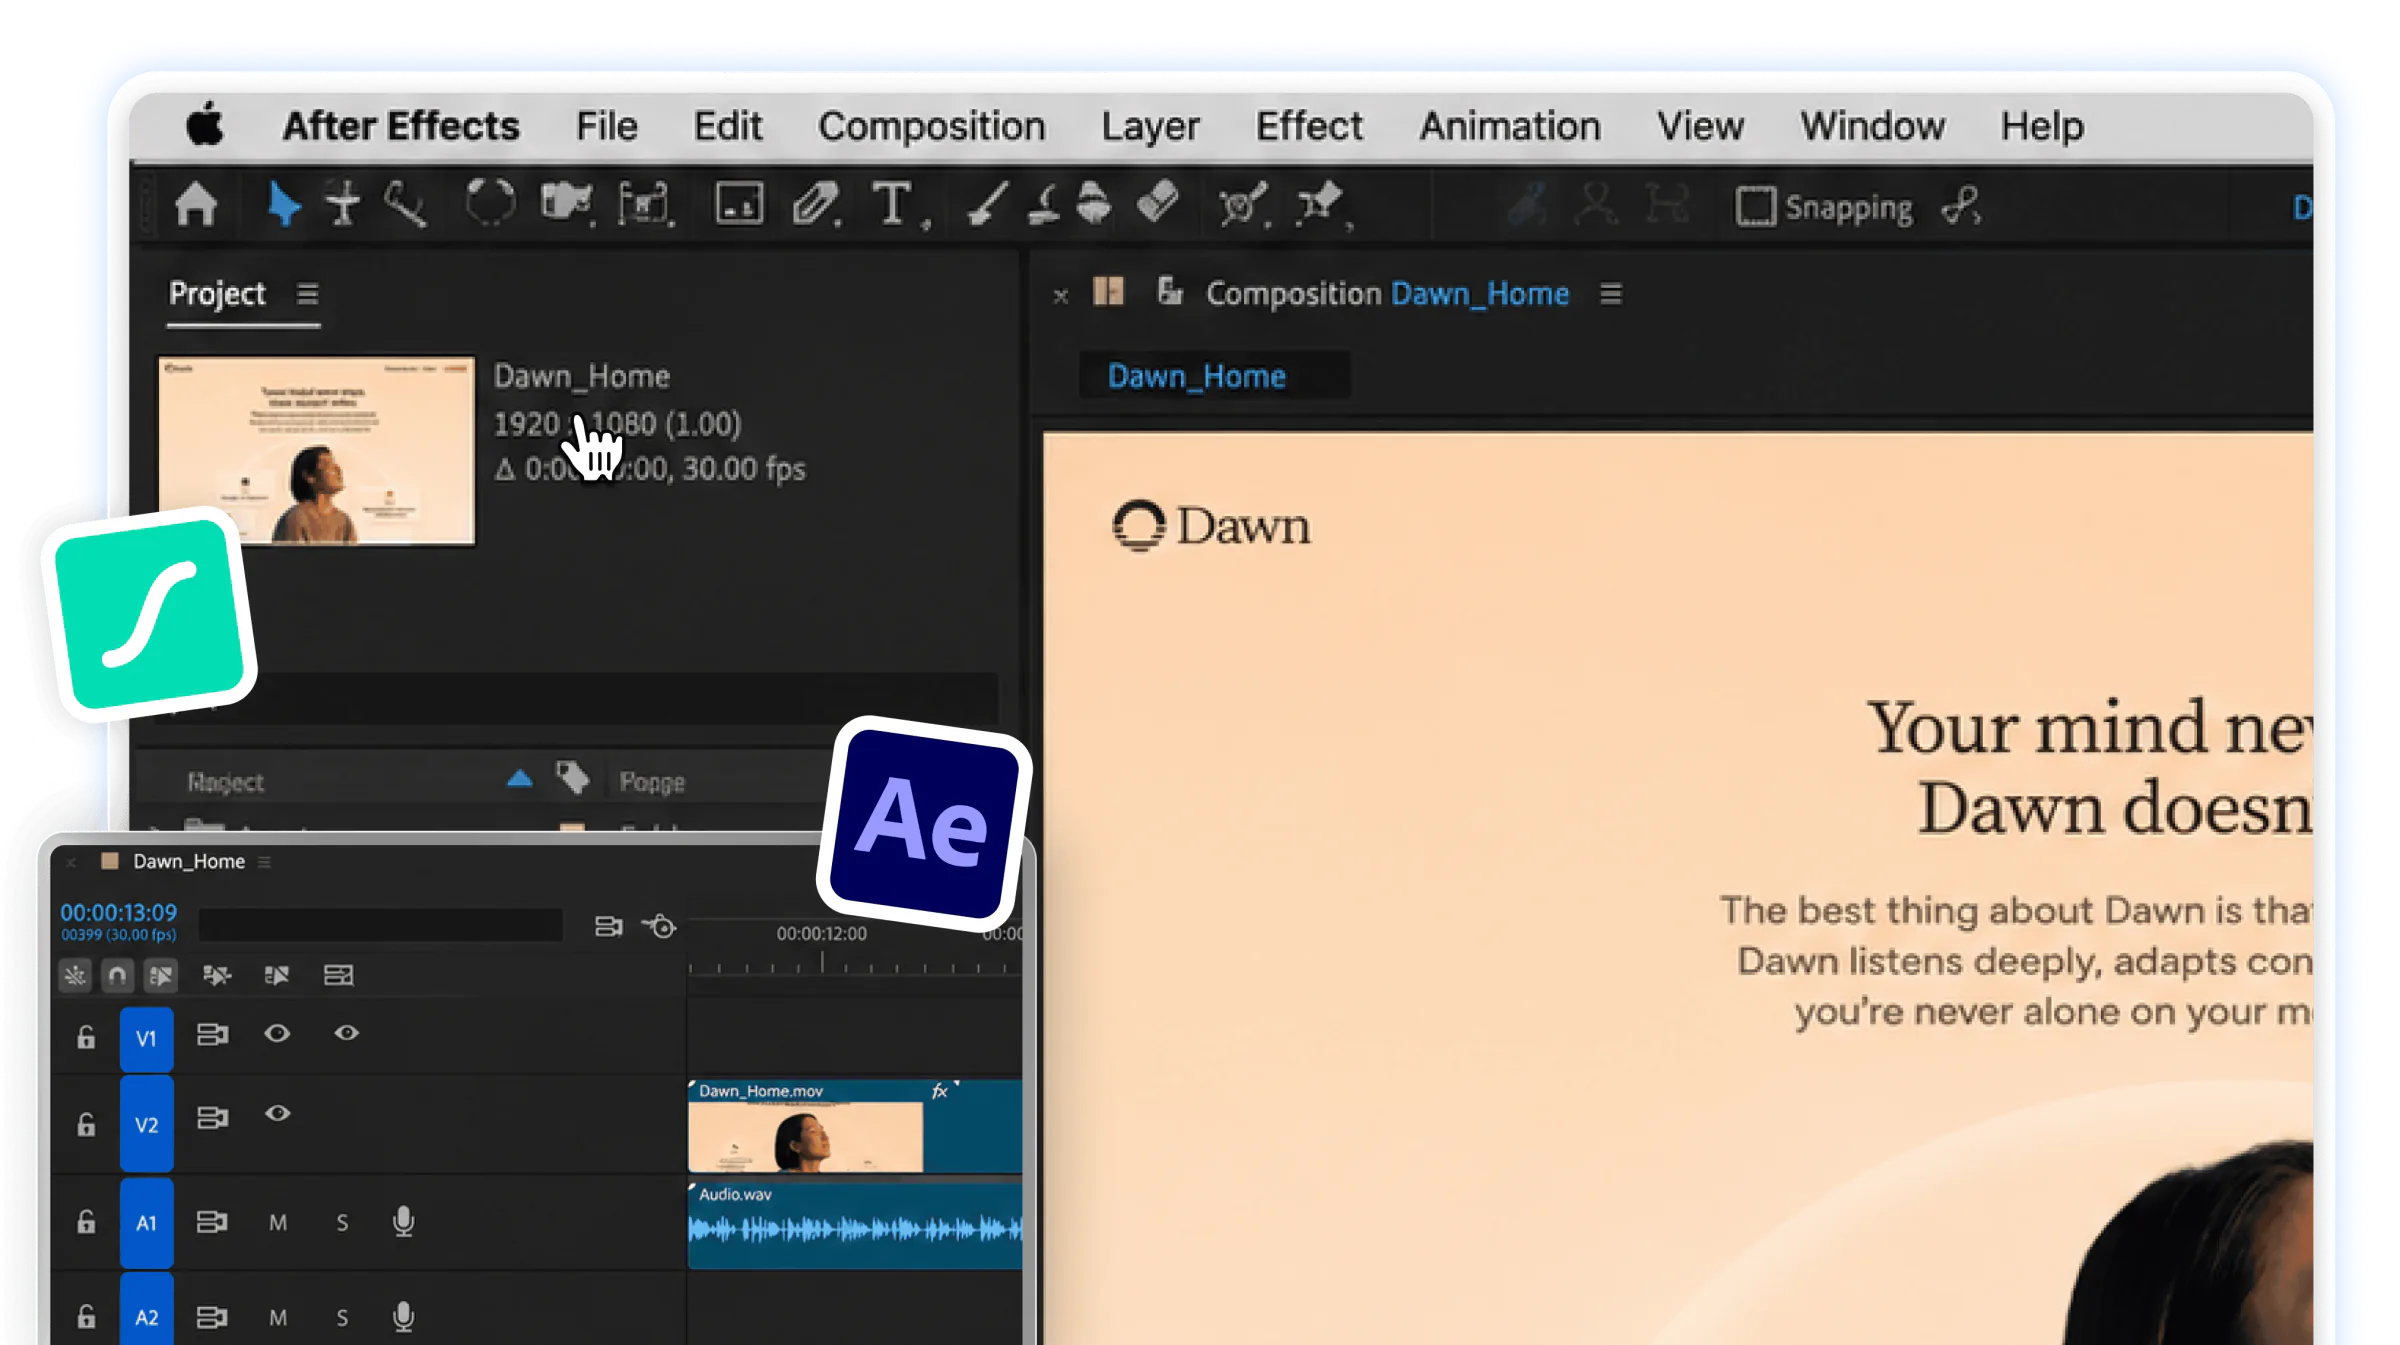Select the V2 track target
The image size is (2400, 1345).
(x=146, y=1125)
